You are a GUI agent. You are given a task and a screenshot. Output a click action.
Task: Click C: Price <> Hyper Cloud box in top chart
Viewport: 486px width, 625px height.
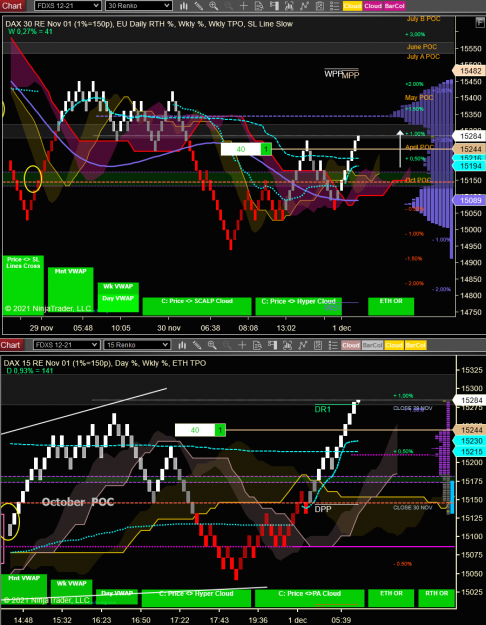299,306
